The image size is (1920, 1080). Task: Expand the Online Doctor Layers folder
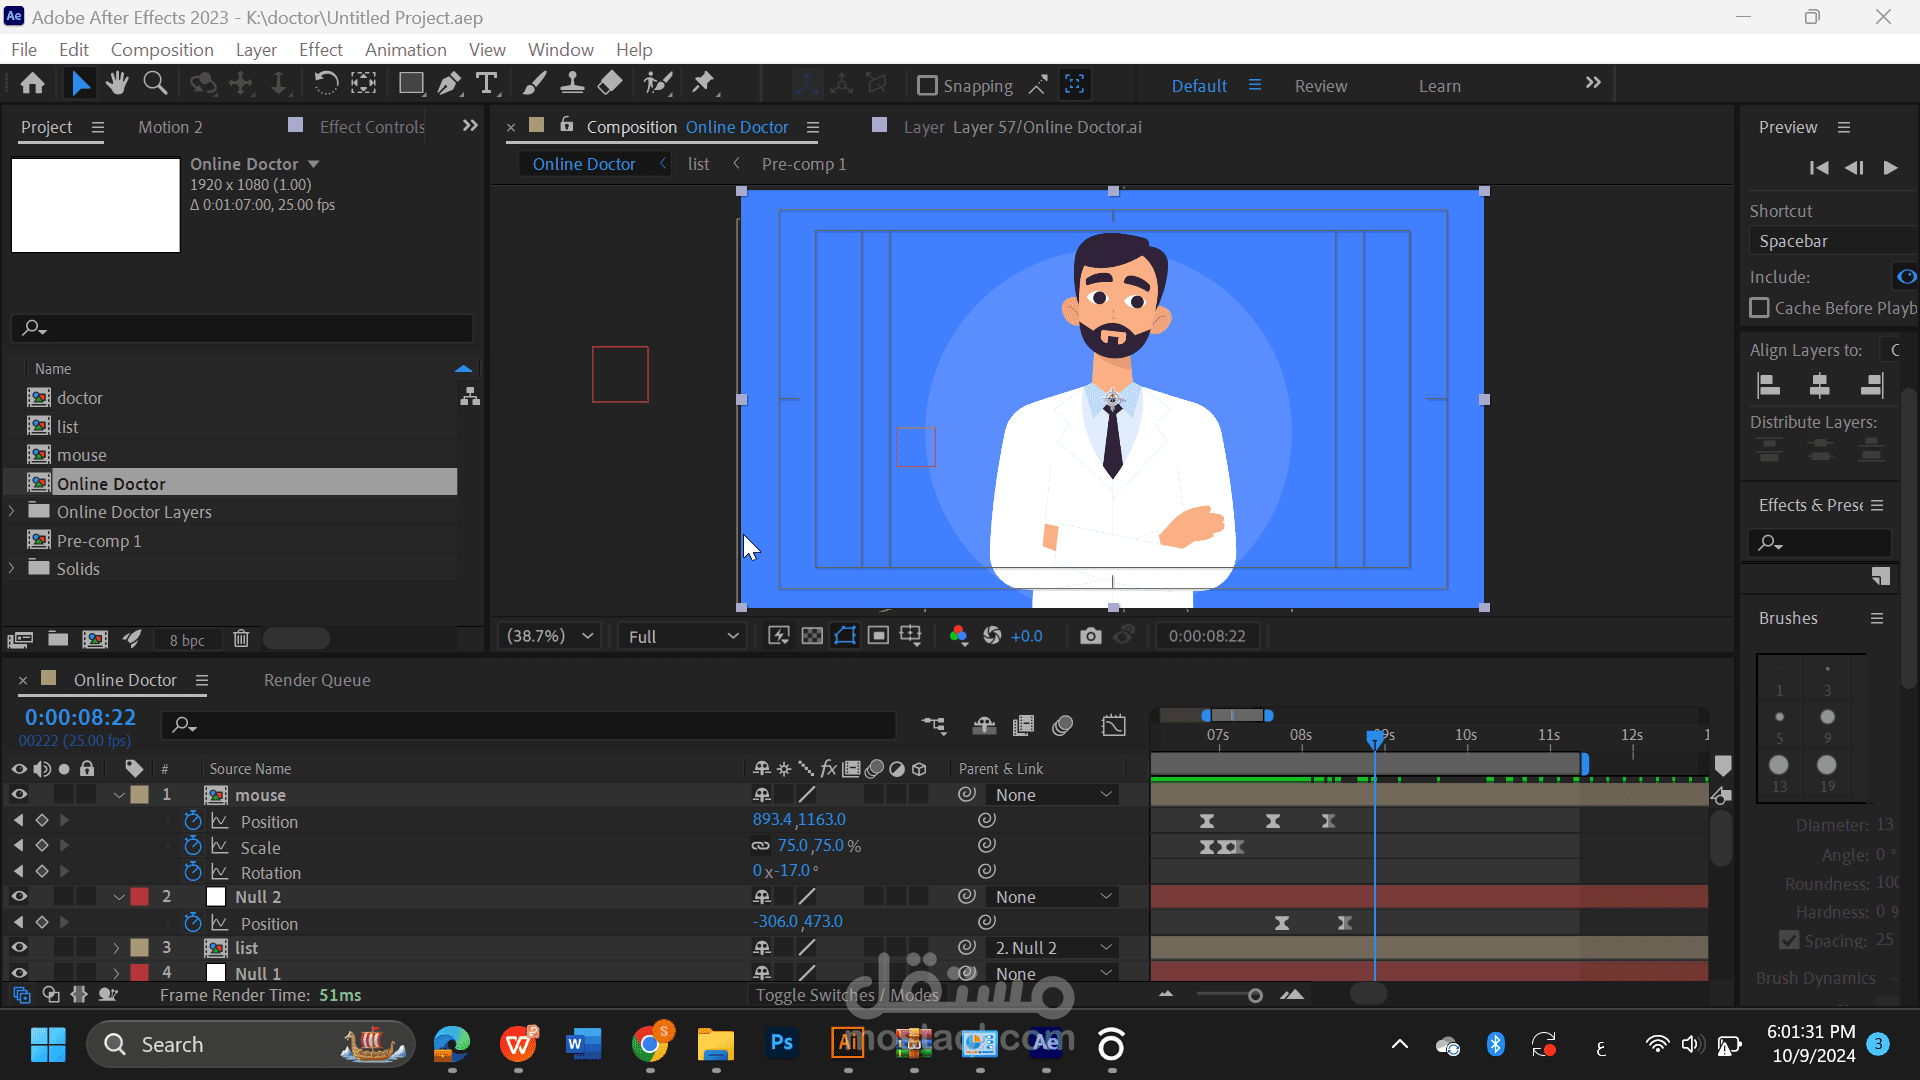12,512
